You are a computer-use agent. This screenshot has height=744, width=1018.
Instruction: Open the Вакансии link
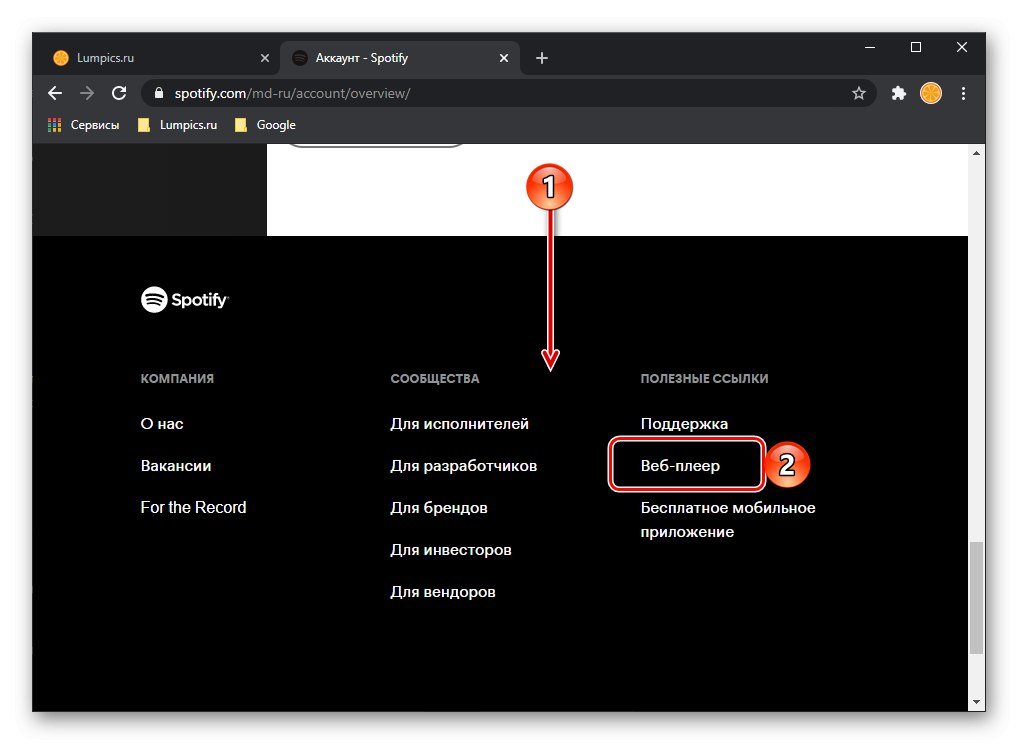pyautogui.click(x=176, y=466)
